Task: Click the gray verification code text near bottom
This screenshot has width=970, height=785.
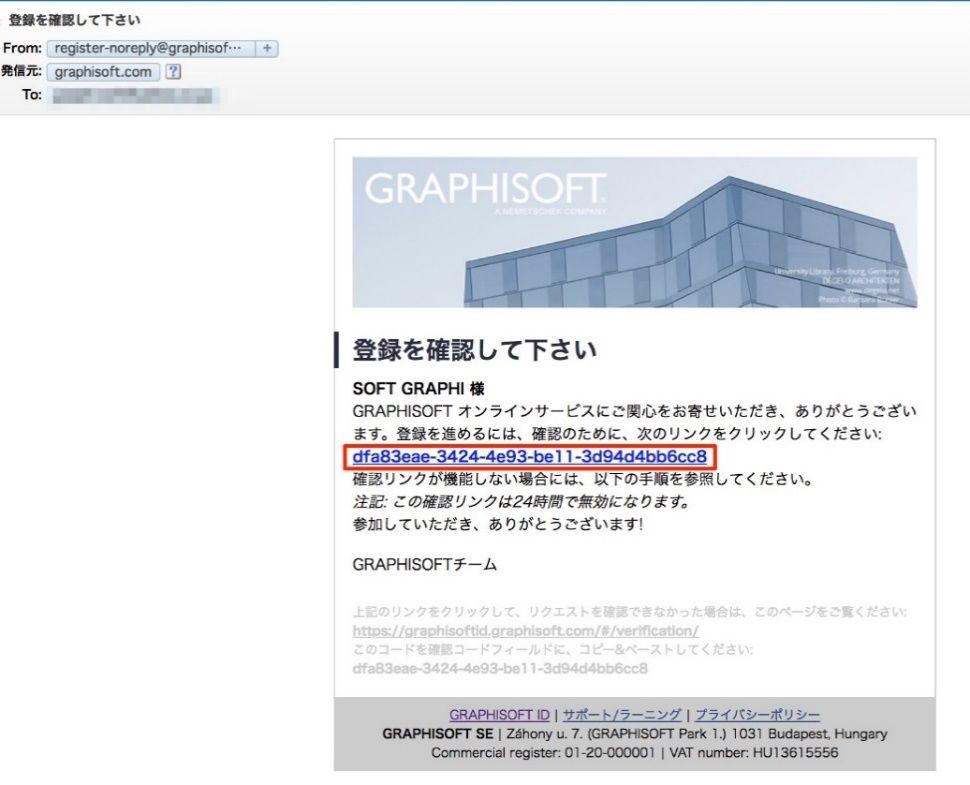Action: pos(500,669)
